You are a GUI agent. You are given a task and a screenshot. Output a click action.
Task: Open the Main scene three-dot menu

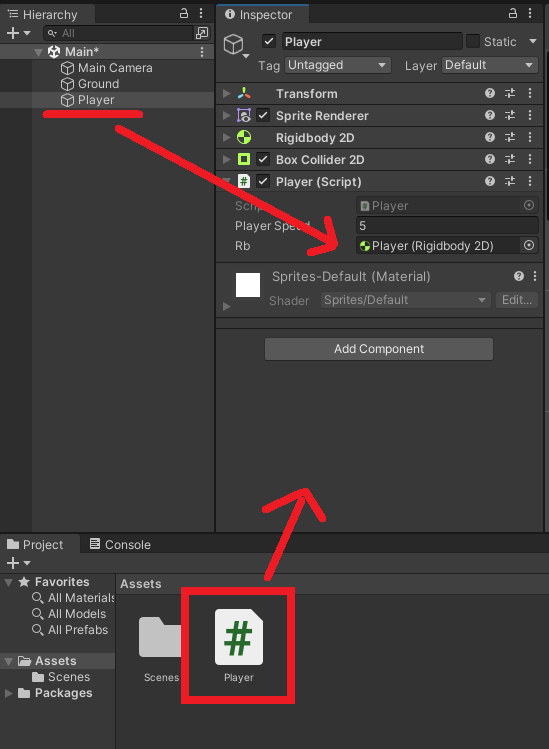point(202,52)
